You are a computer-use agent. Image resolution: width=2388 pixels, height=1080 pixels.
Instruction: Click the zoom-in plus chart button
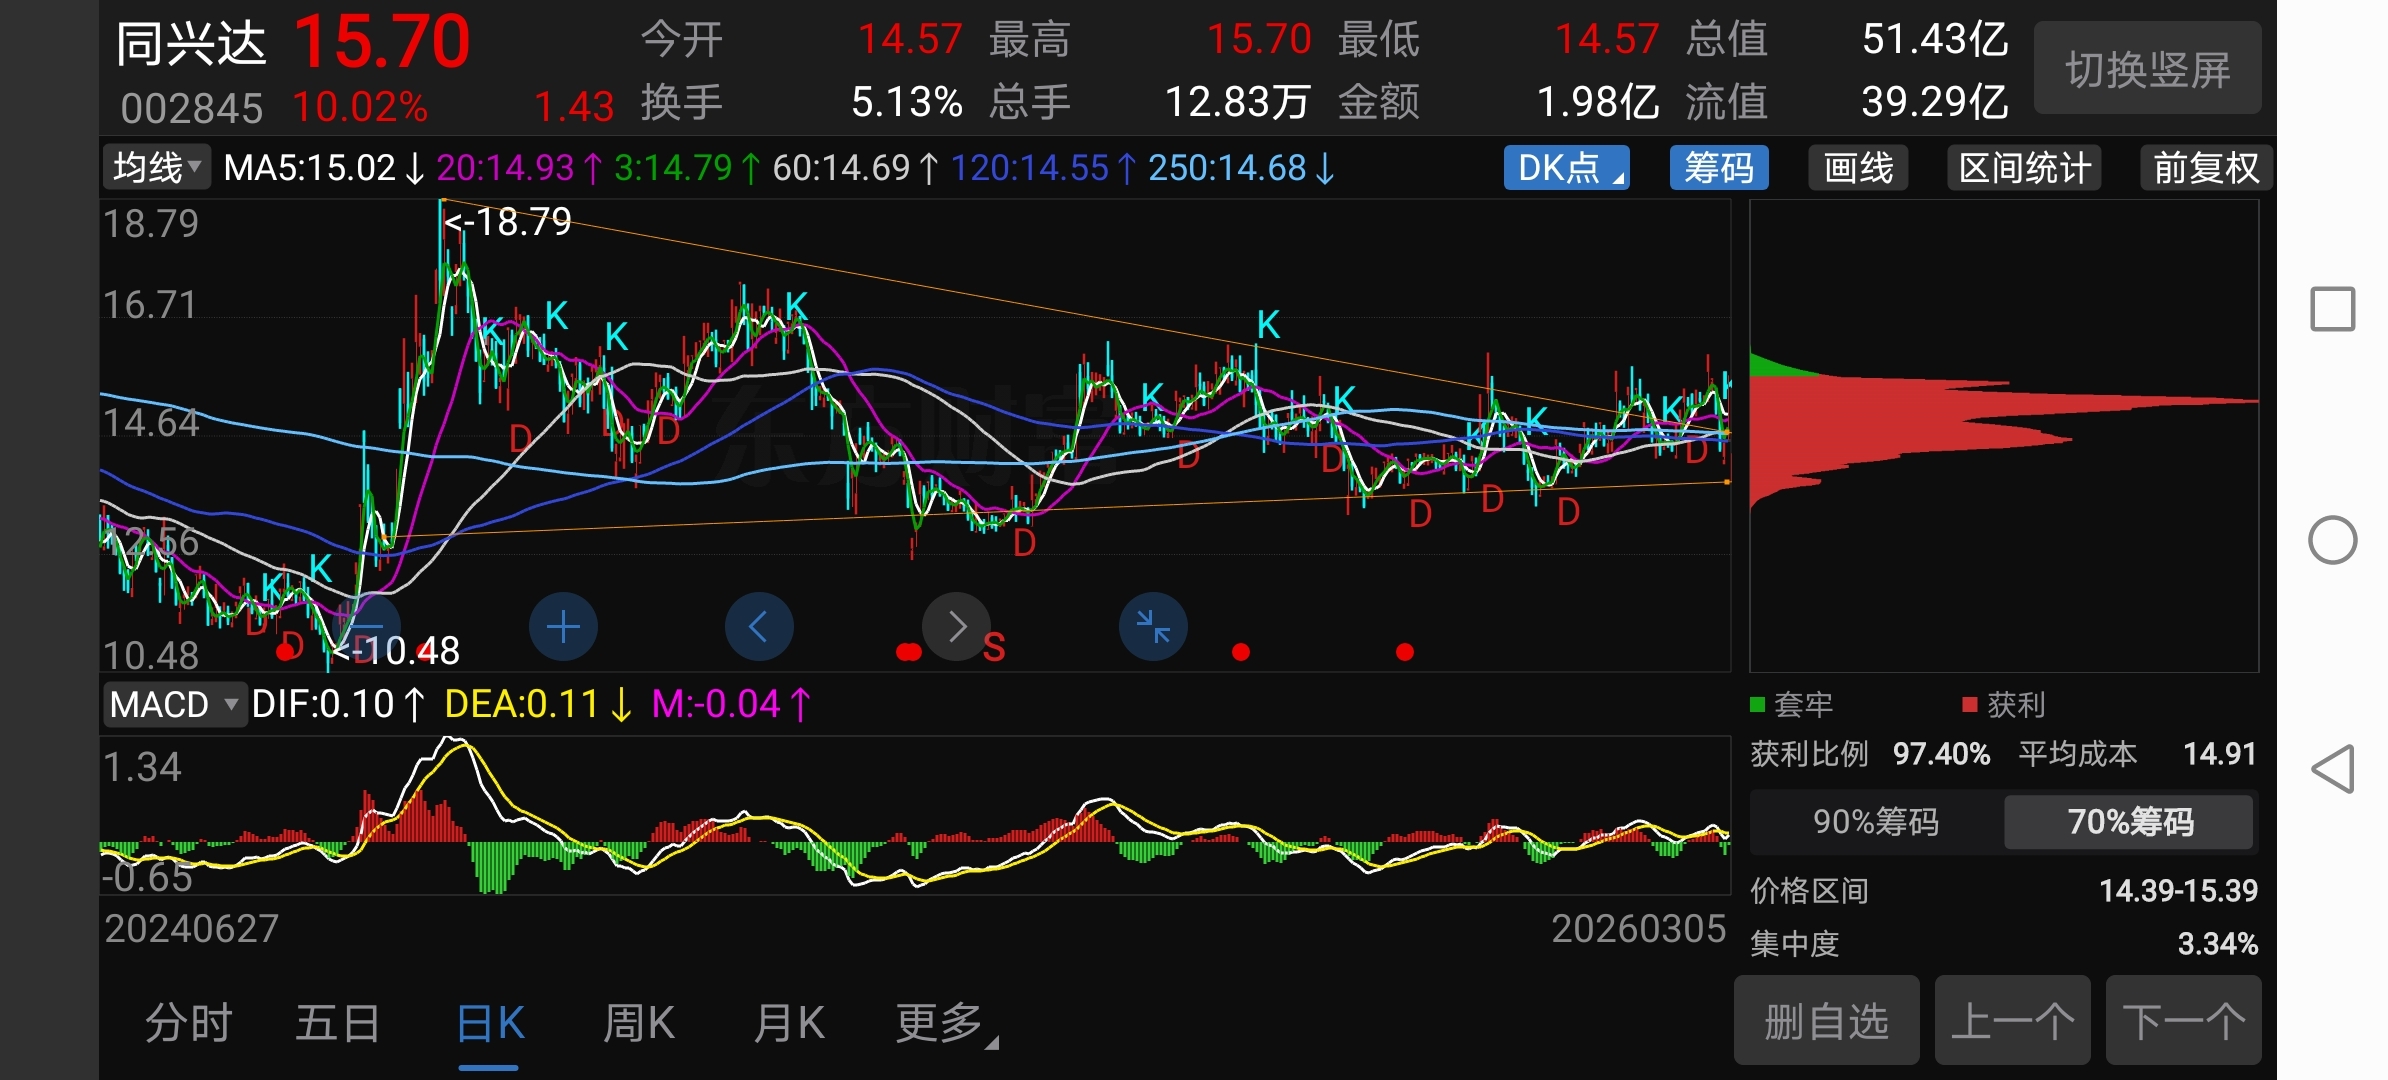[563, 627]
